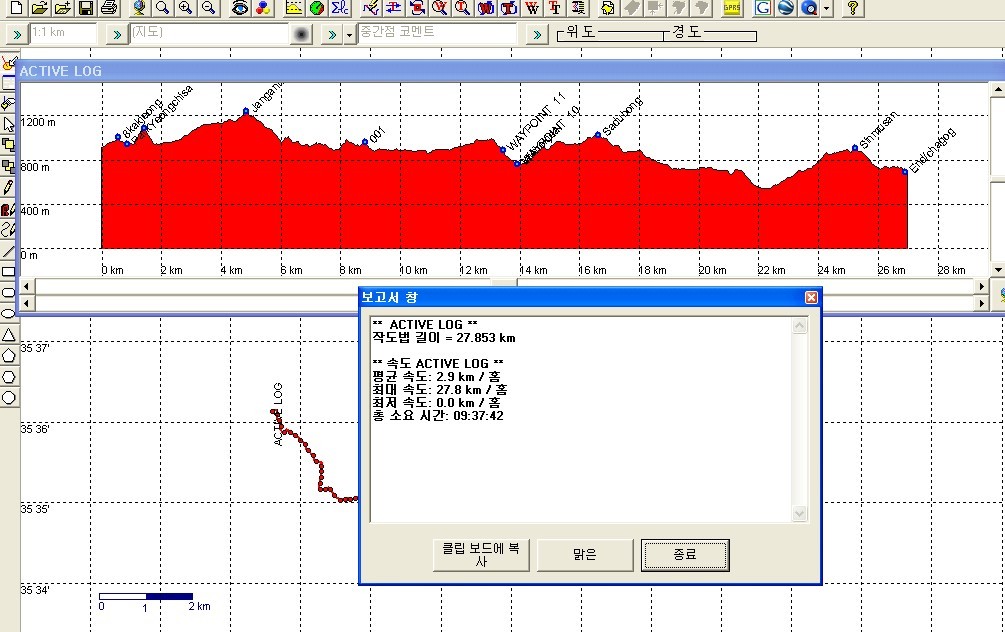Viewport: 1005px width, 632px height.
Task: Click the New file icon
Action: coord(16,8)
